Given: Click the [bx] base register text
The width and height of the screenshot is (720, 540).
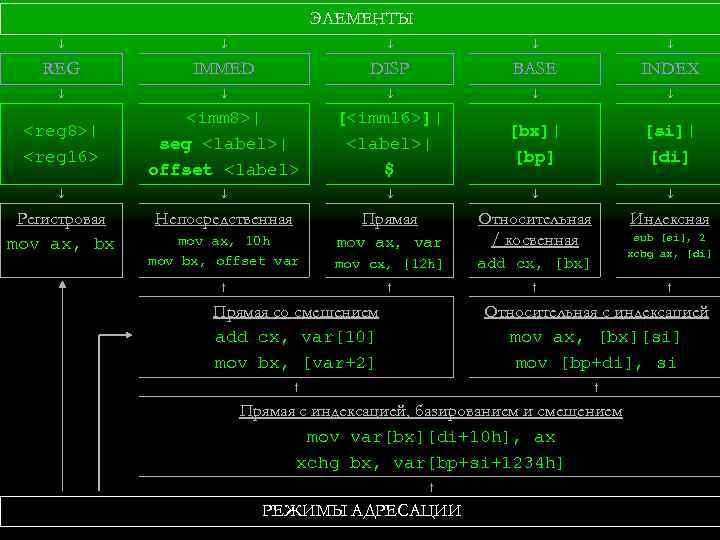Looking at the screenshot, I should (530, 131).
